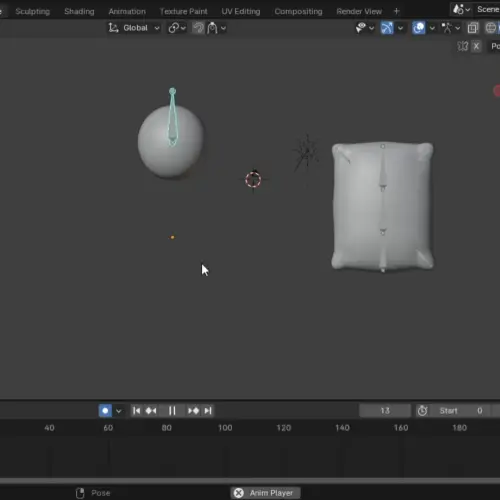Switch to the Texture Paint tab
Viewport: 500px width, 500px height.
pyautogui.click(x=183, y=11)
